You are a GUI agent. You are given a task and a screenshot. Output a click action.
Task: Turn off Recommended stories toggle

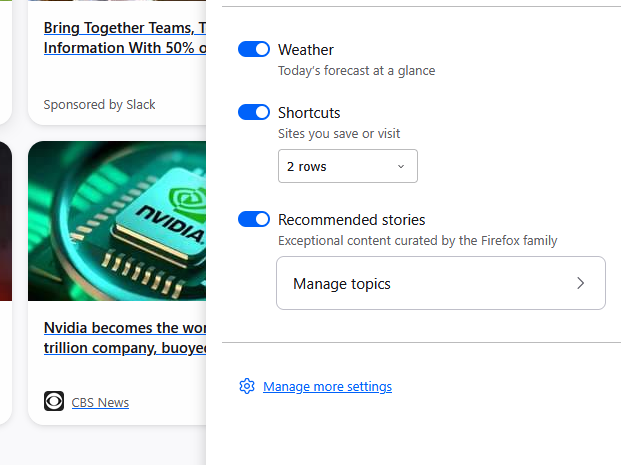[x=254, y=219]
